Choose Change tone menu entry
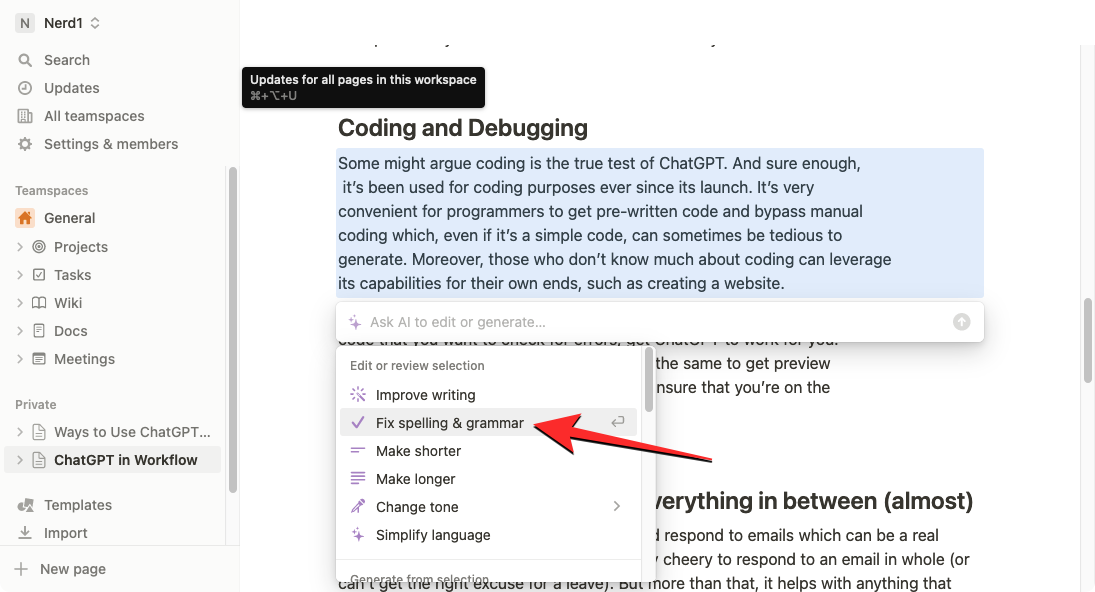This screenshot has height=592, width=1095. (x=488, y=506)
